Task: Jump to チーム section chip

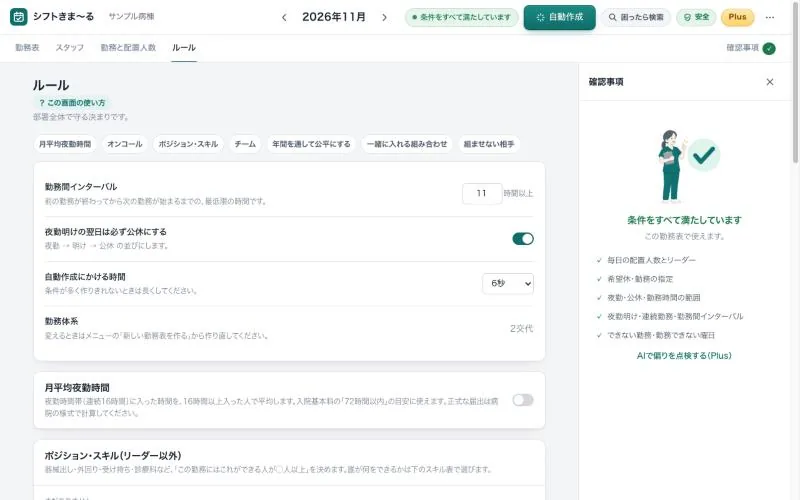Action: [245, 144]
